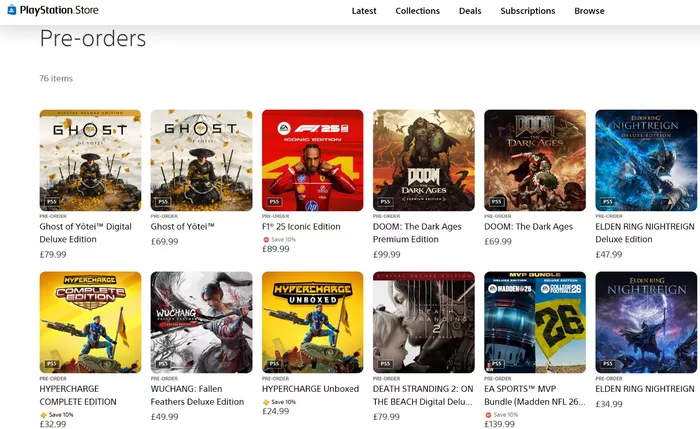Click the '76 items' count text

[x=56, y=79]
